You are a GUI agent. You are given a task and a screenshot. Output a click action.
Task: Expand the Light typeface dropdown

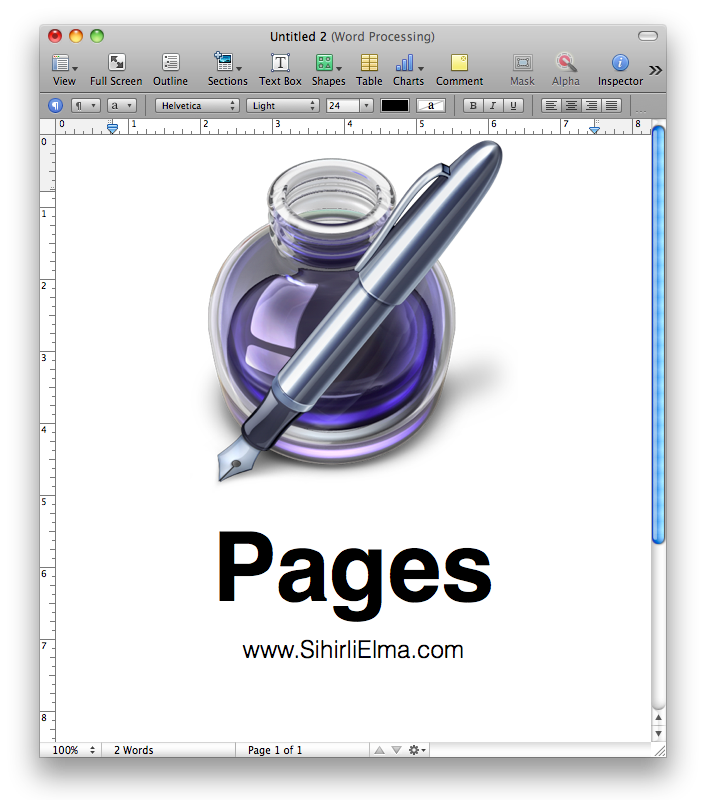tap(283, 105)
